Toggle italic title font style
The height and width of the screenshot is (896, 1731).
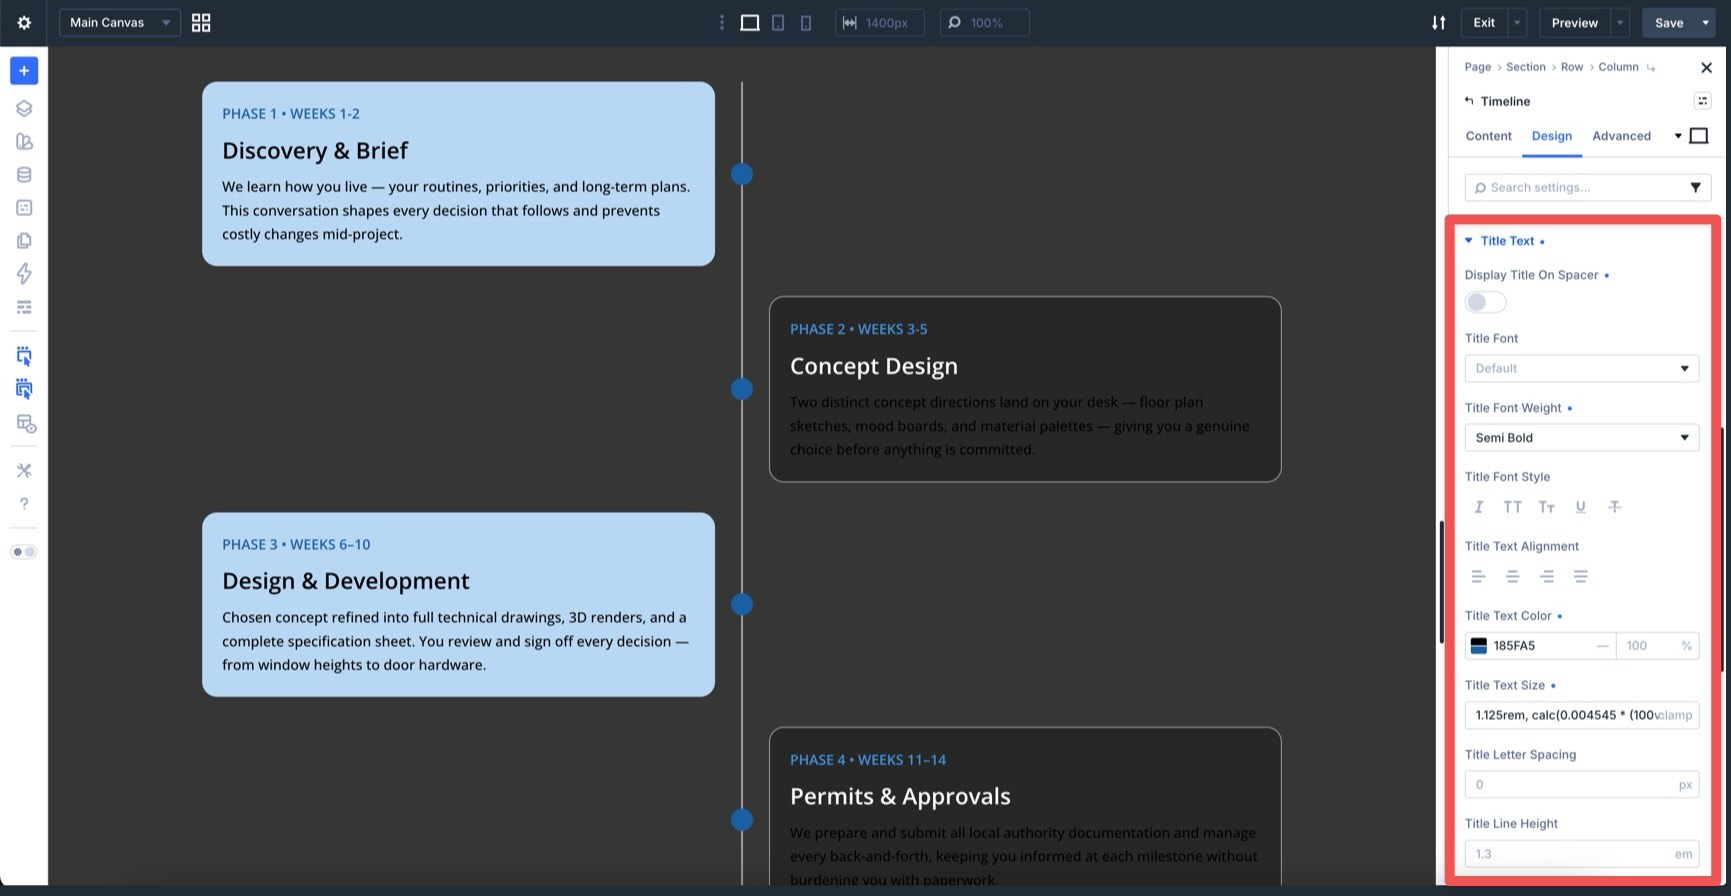(1478, 507)
